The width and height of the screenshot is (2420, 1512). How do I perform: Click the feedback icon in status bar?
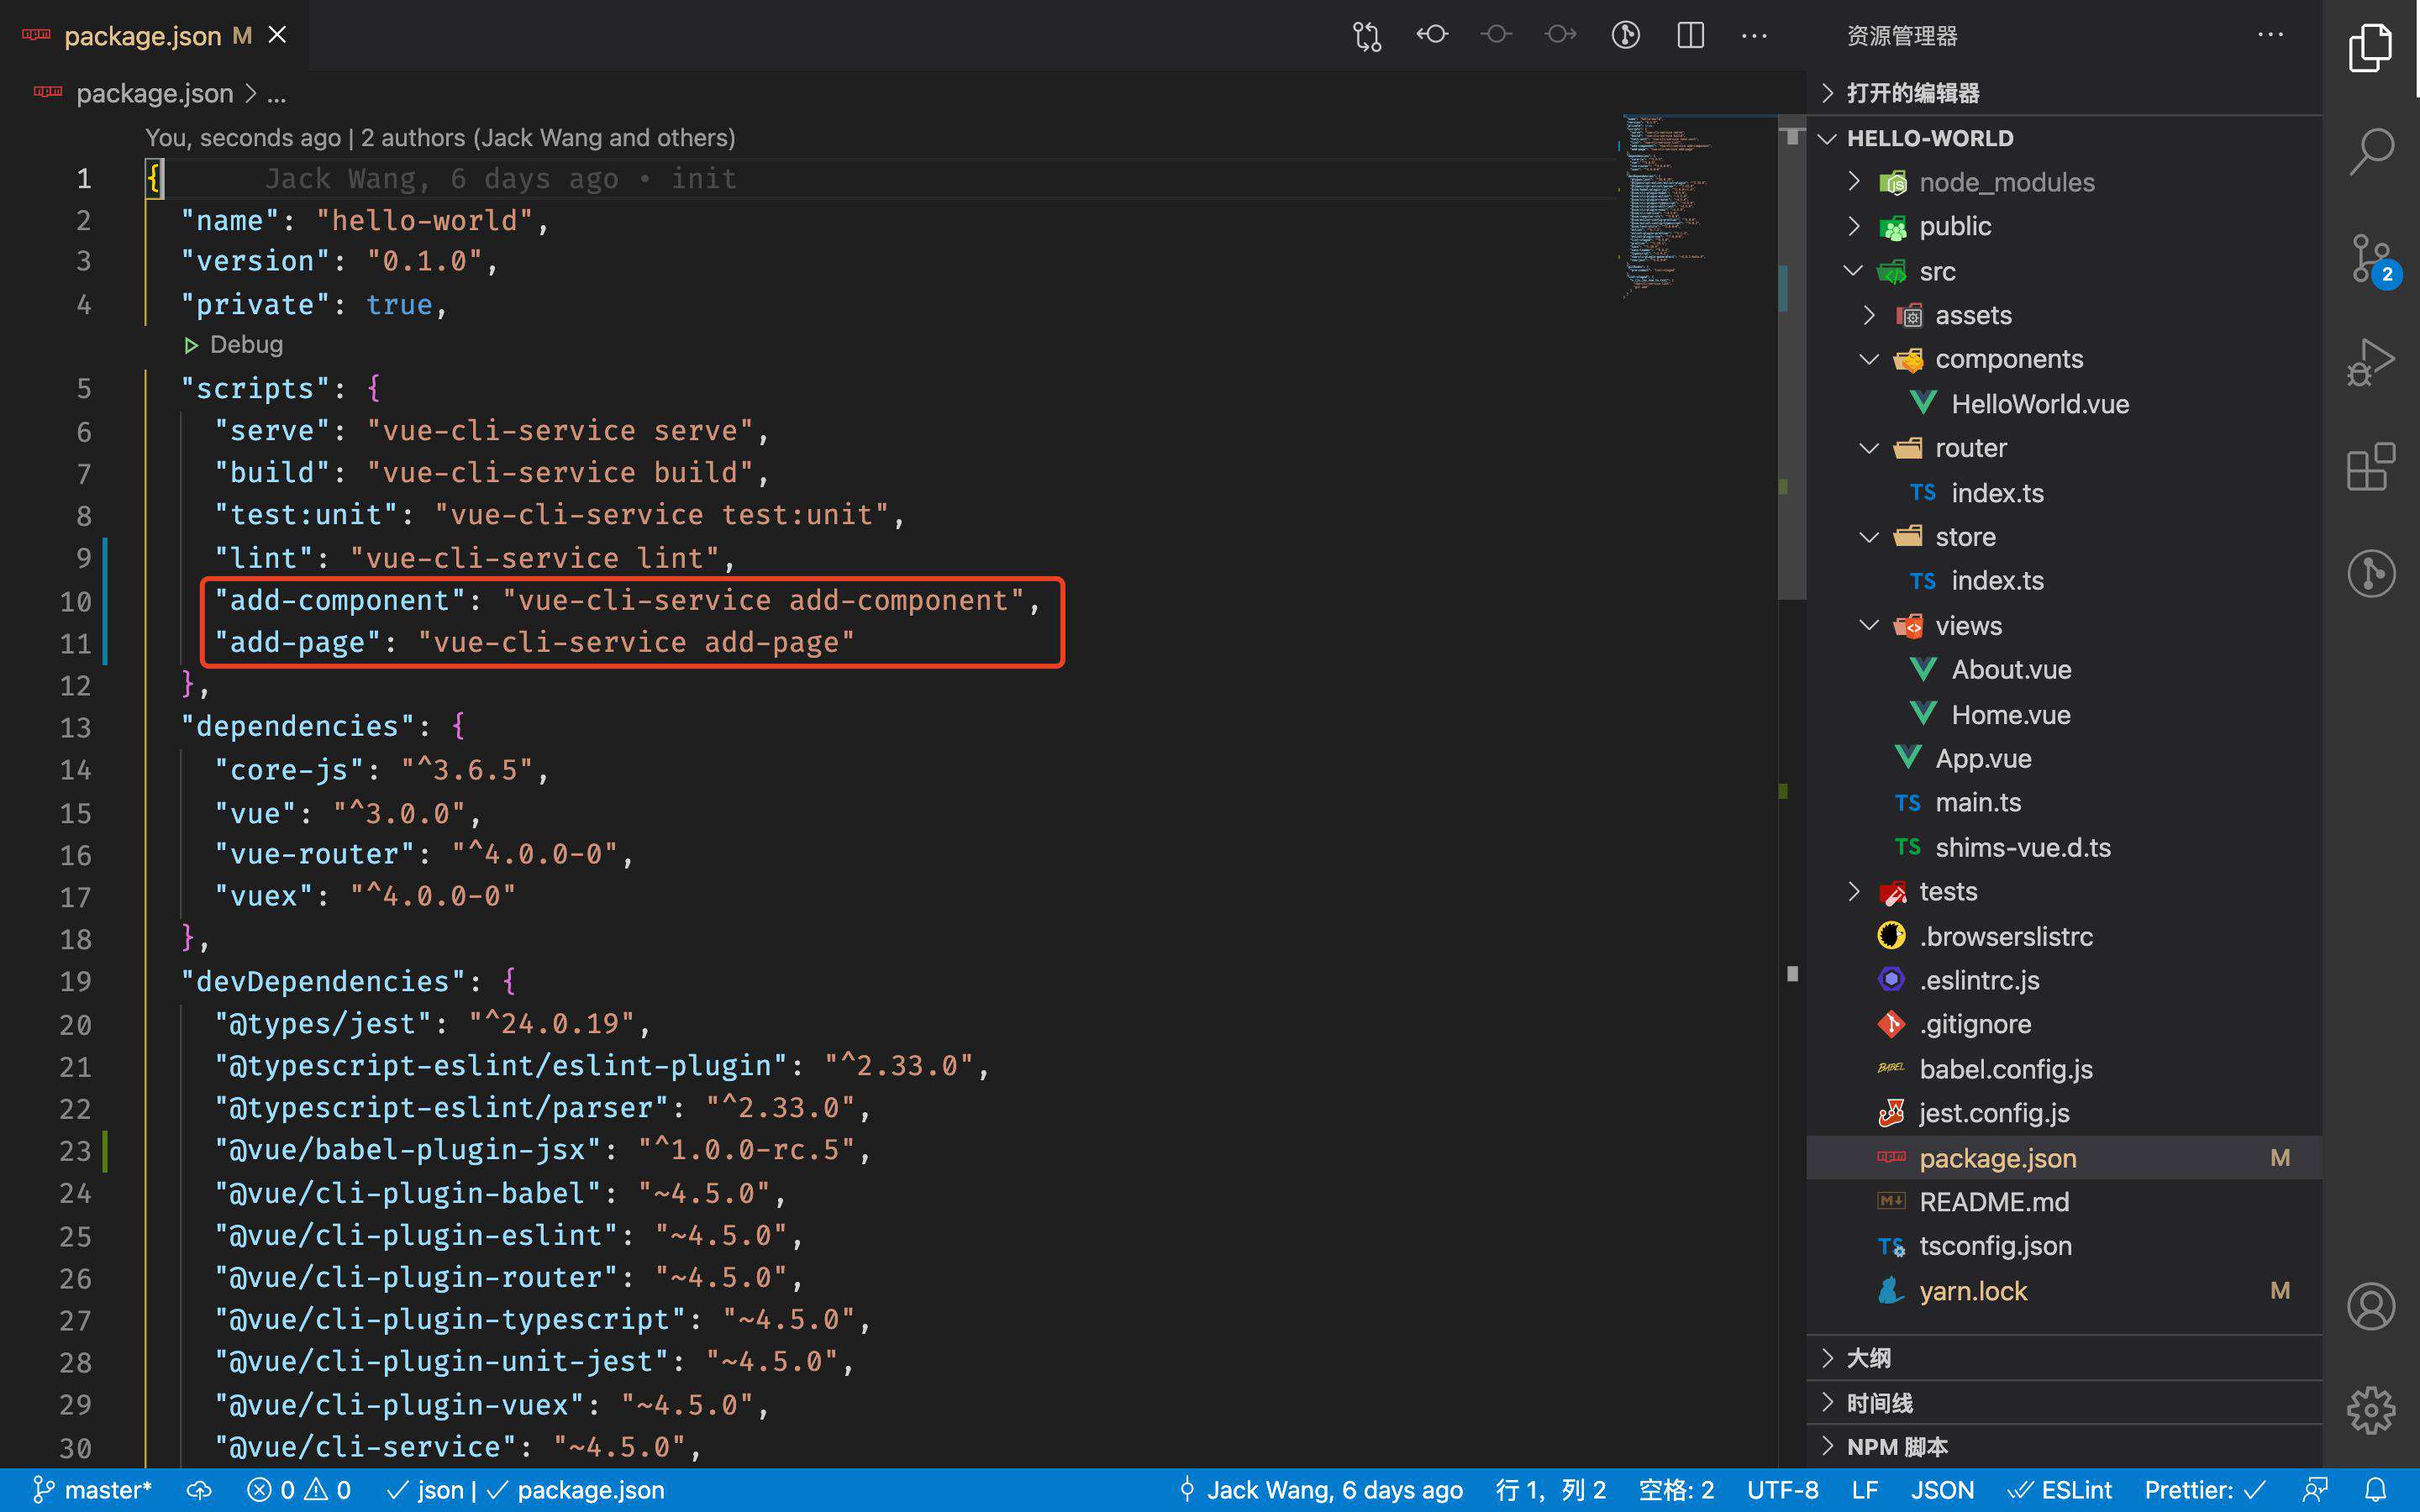pyautogui.click(x=2315, y=1490)
